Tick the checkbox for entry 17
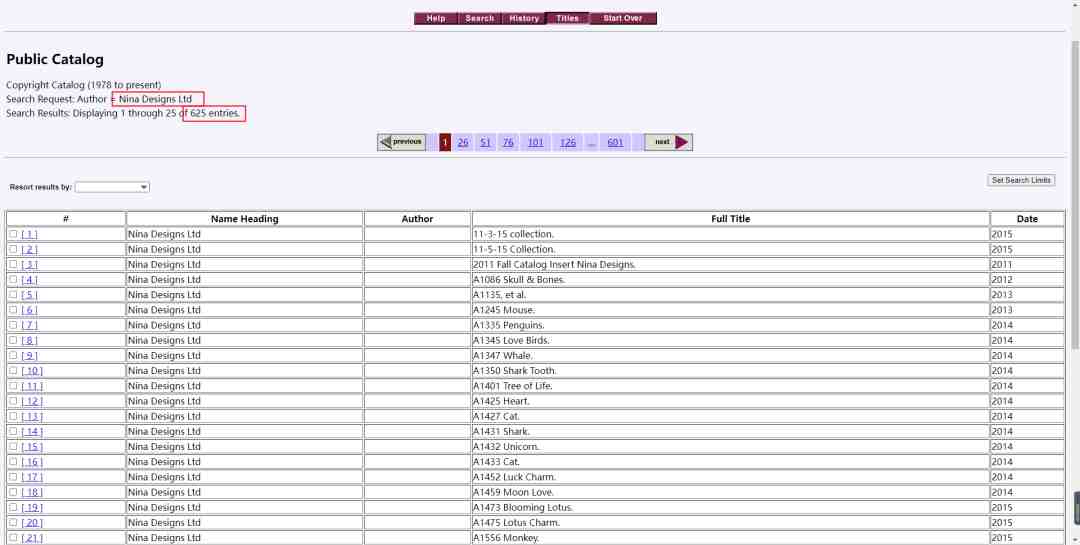The height and width of the screenshot is (545, 1080). 13,477
